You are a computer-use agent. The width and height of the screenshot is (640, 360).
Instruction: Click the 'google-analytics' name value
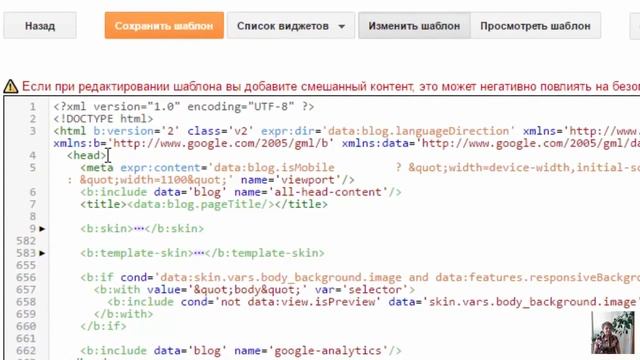pyautogui.click(x=327, y=351)
